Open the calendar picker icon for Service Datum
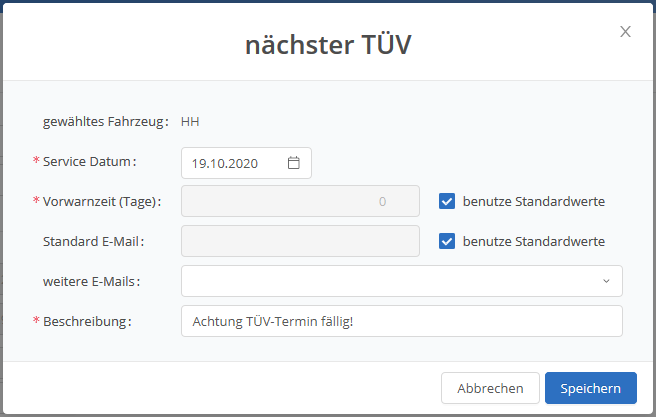Viewport: 656px width, 417px height. coord(294,163)
